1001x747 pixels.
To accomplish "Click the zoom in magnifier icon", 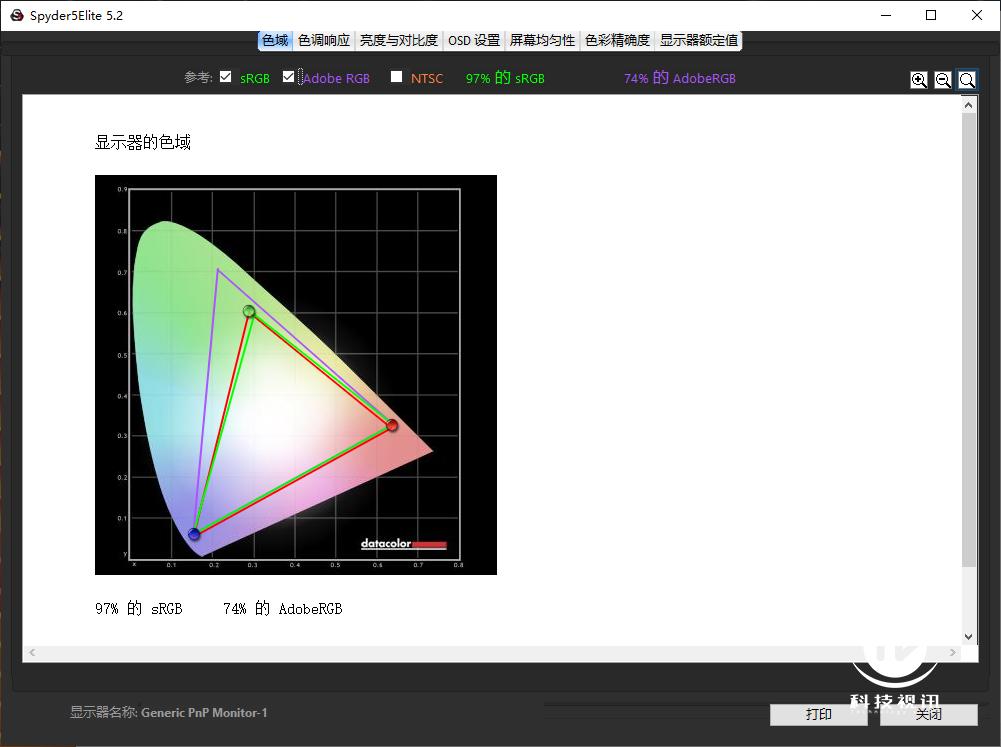I will 919,79.
